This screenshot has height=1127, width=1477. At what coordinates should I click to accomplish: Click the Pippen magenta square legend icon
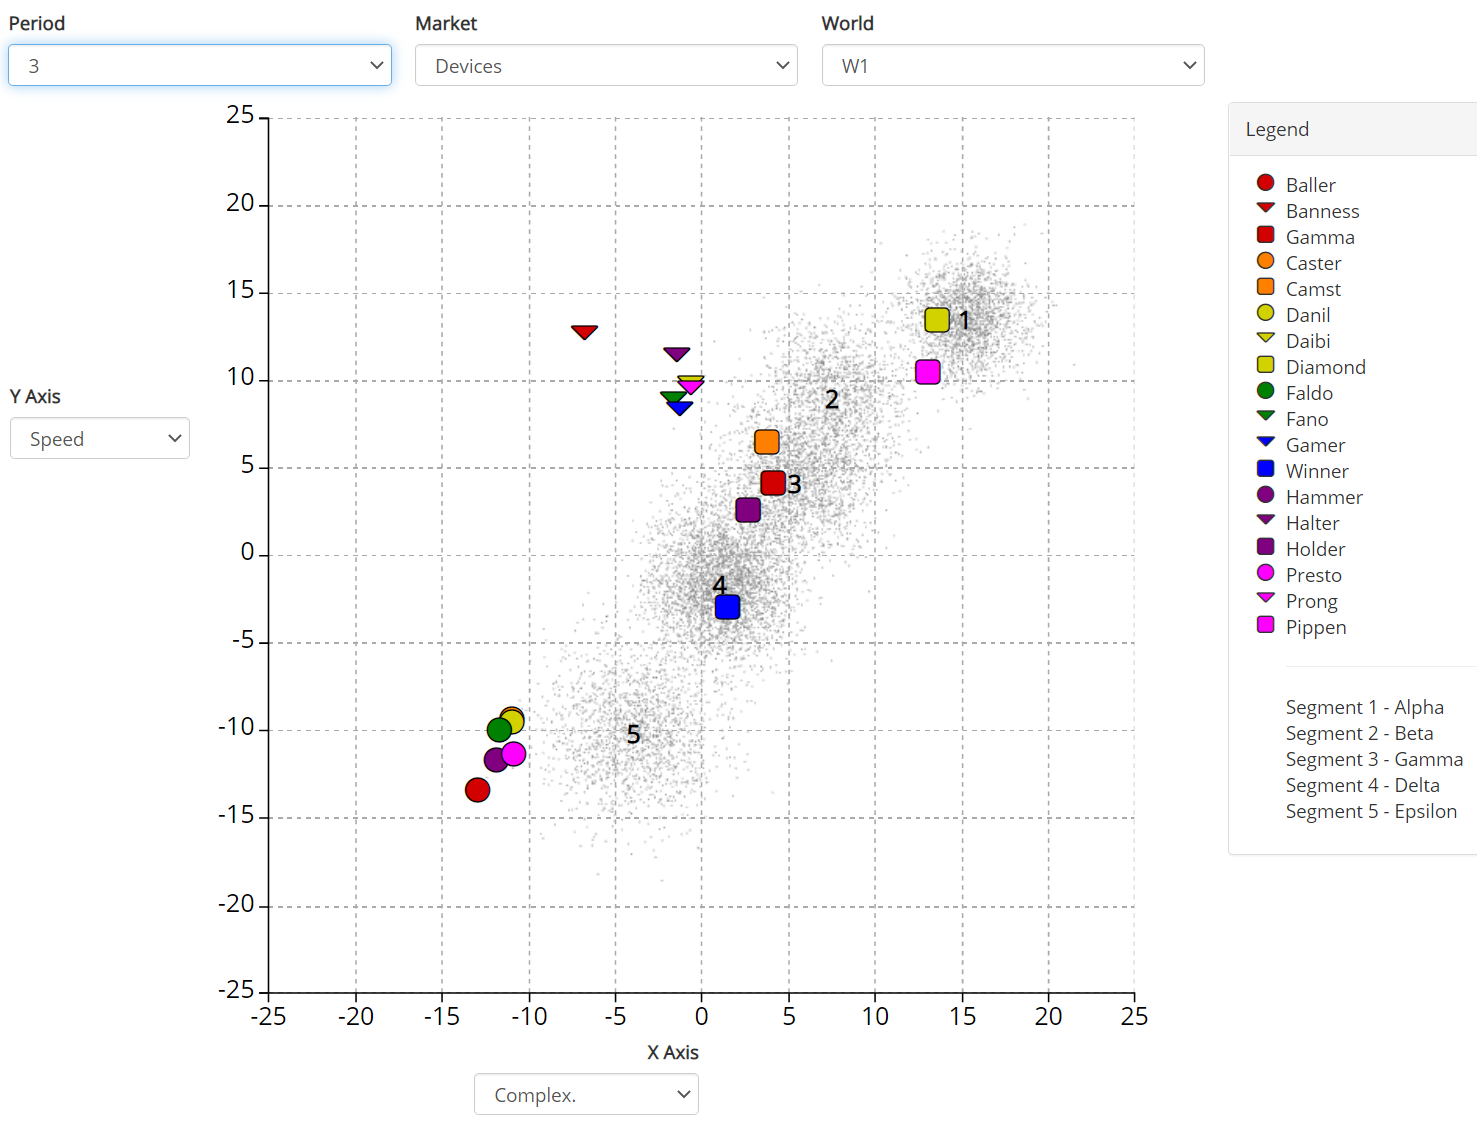tap(1265, 624)
